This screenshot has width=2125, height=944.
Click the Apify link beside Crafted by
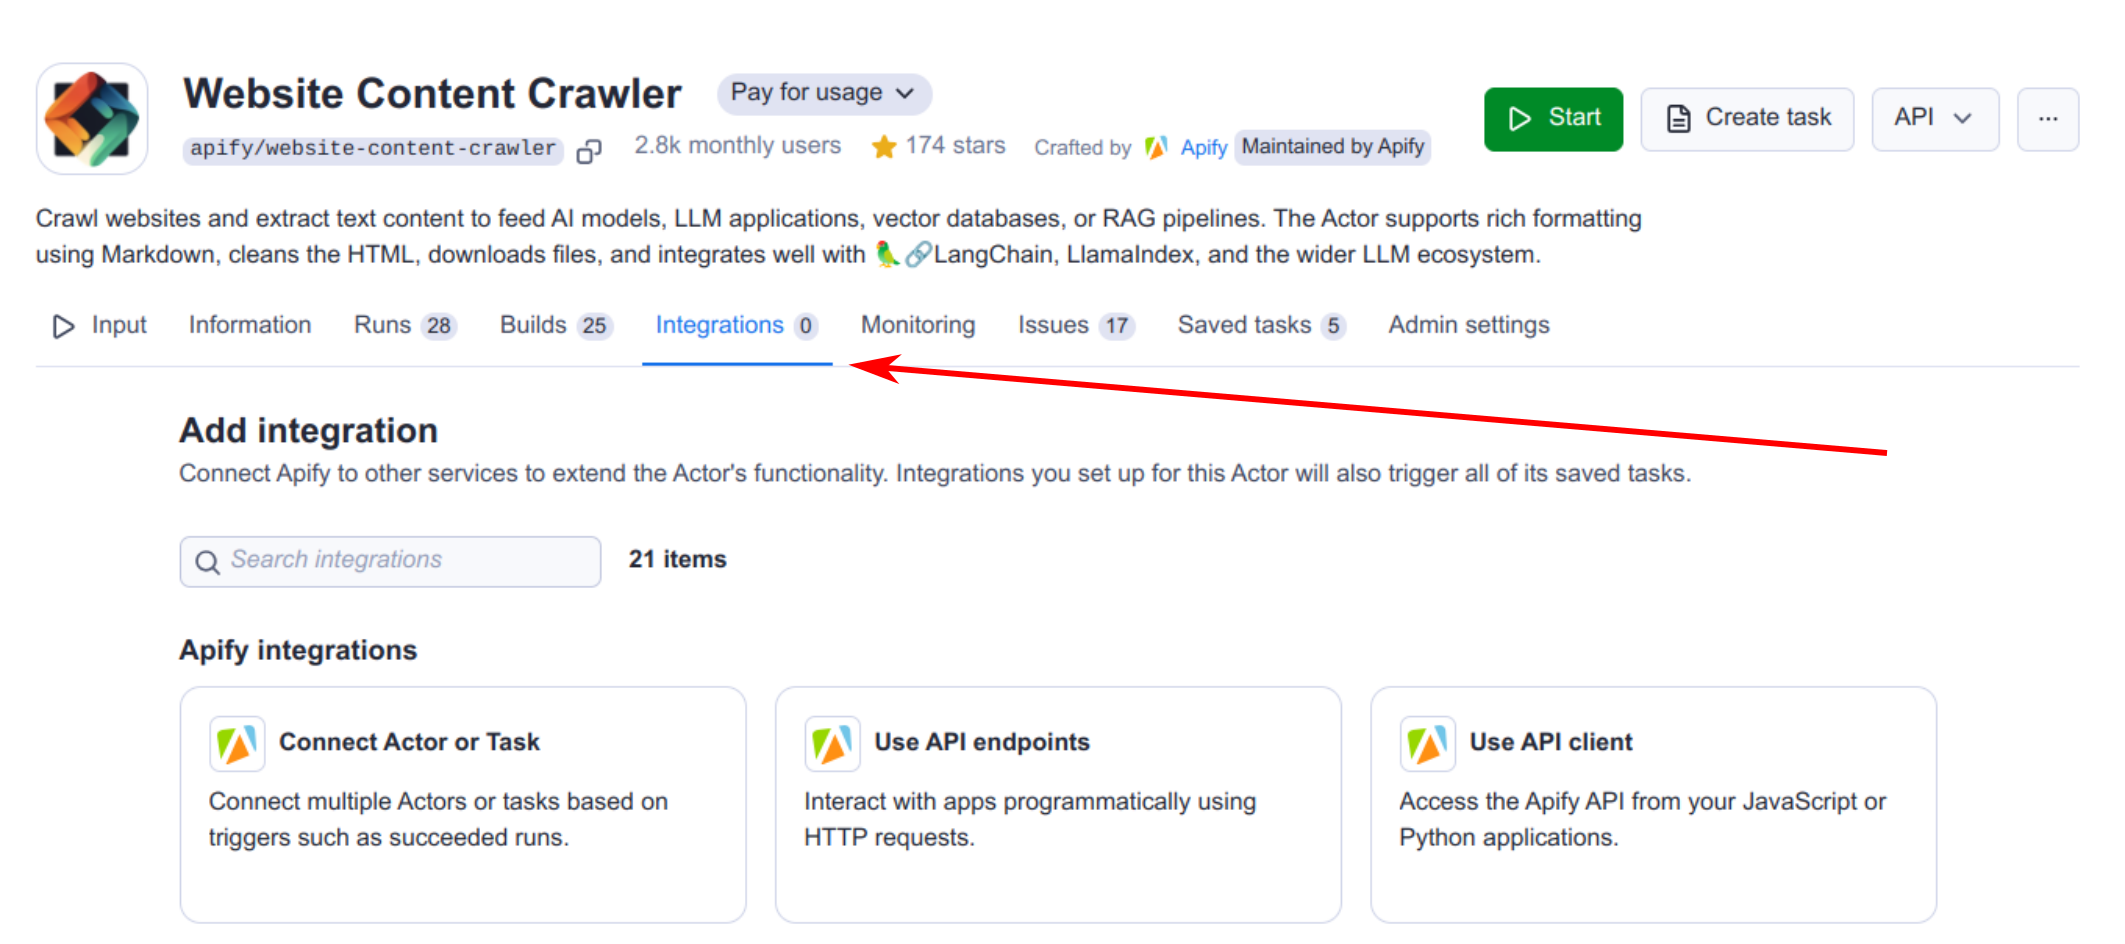point(1204,148)
